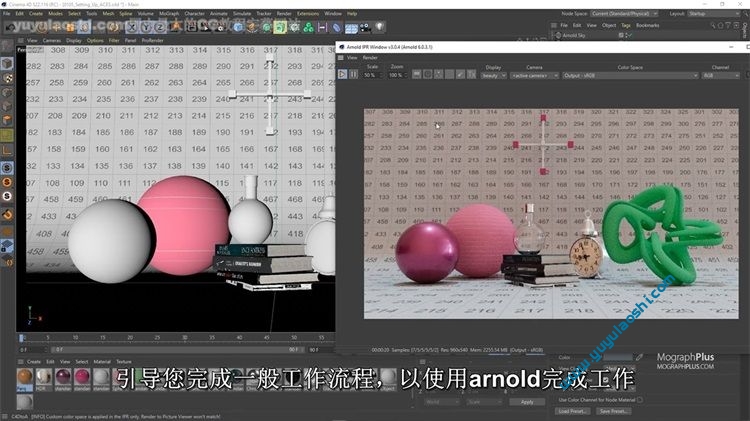Open the Layout Startup dropdown
Screen dimensions: 750x421
click(x=712, y=13)
